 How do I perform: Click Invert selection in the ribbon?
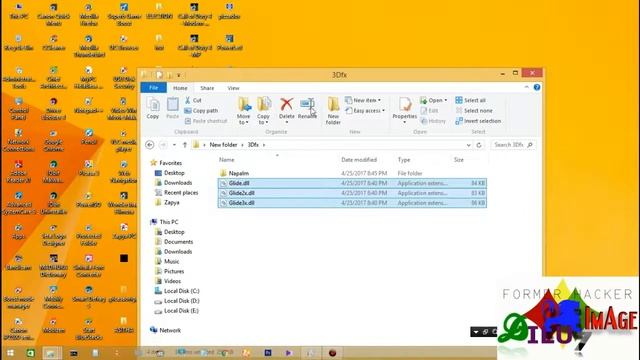pyautogui.click(x=478, y=121)
